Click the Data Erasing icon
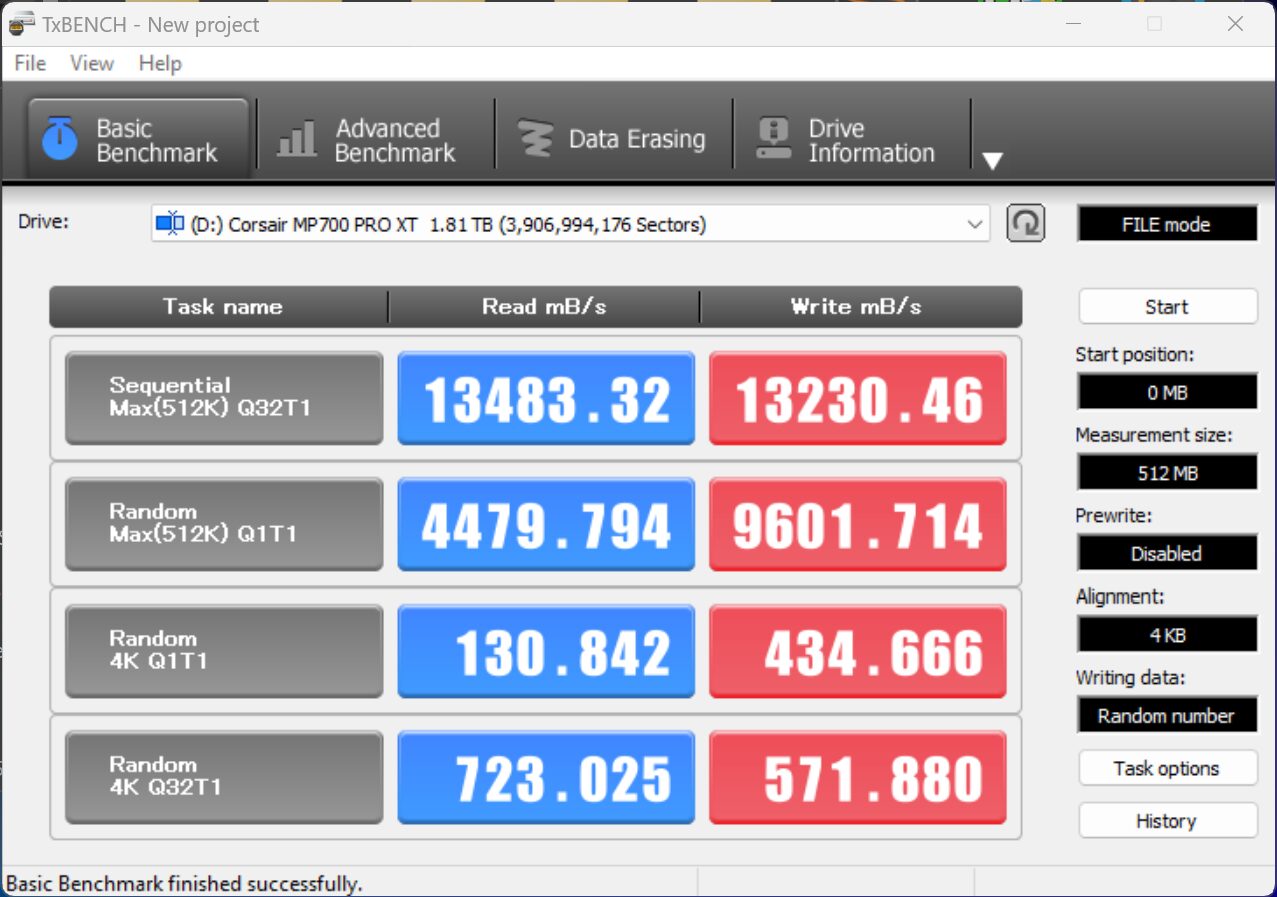This screenshot has height=897, width=1277. click(536, 140)
